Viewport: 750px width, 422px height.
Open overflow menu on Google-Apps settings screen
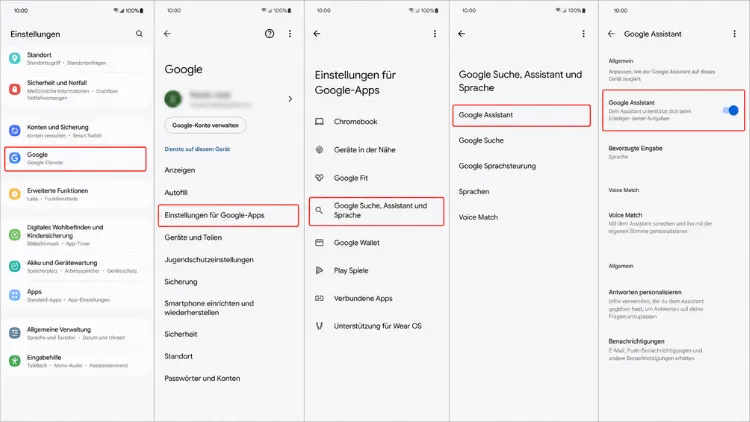(x=435, y=33)
